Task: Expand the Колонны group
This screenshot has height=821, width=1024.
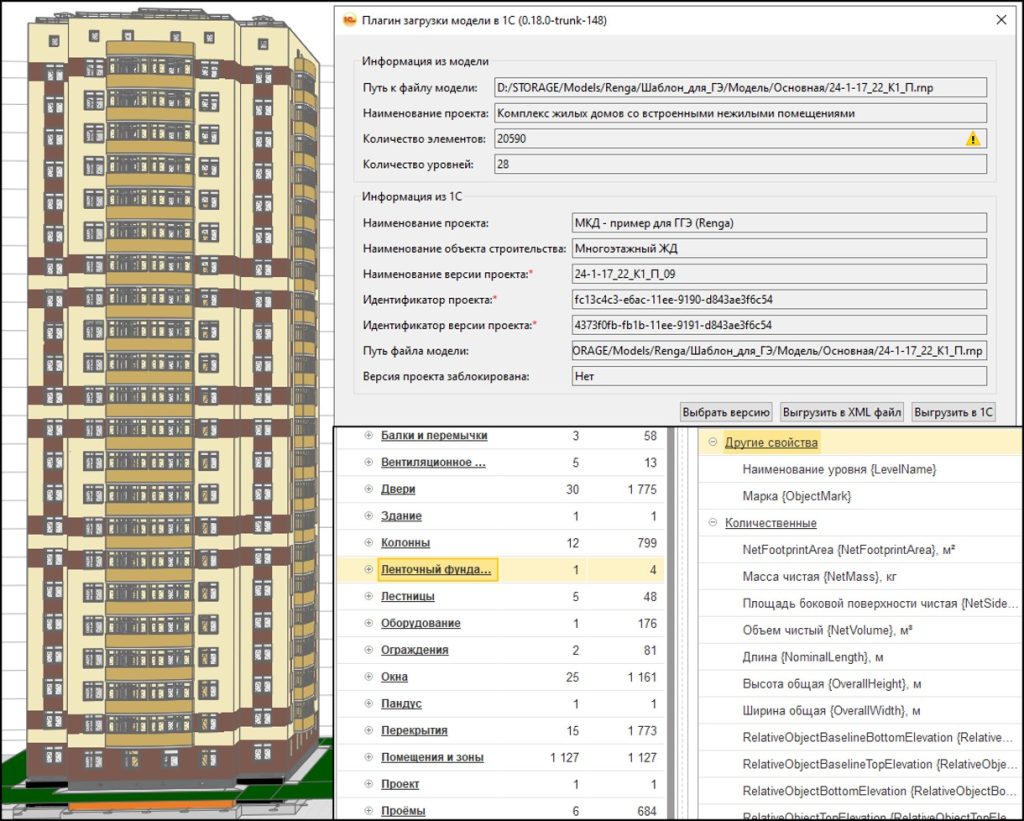Action: click(368, 543)
